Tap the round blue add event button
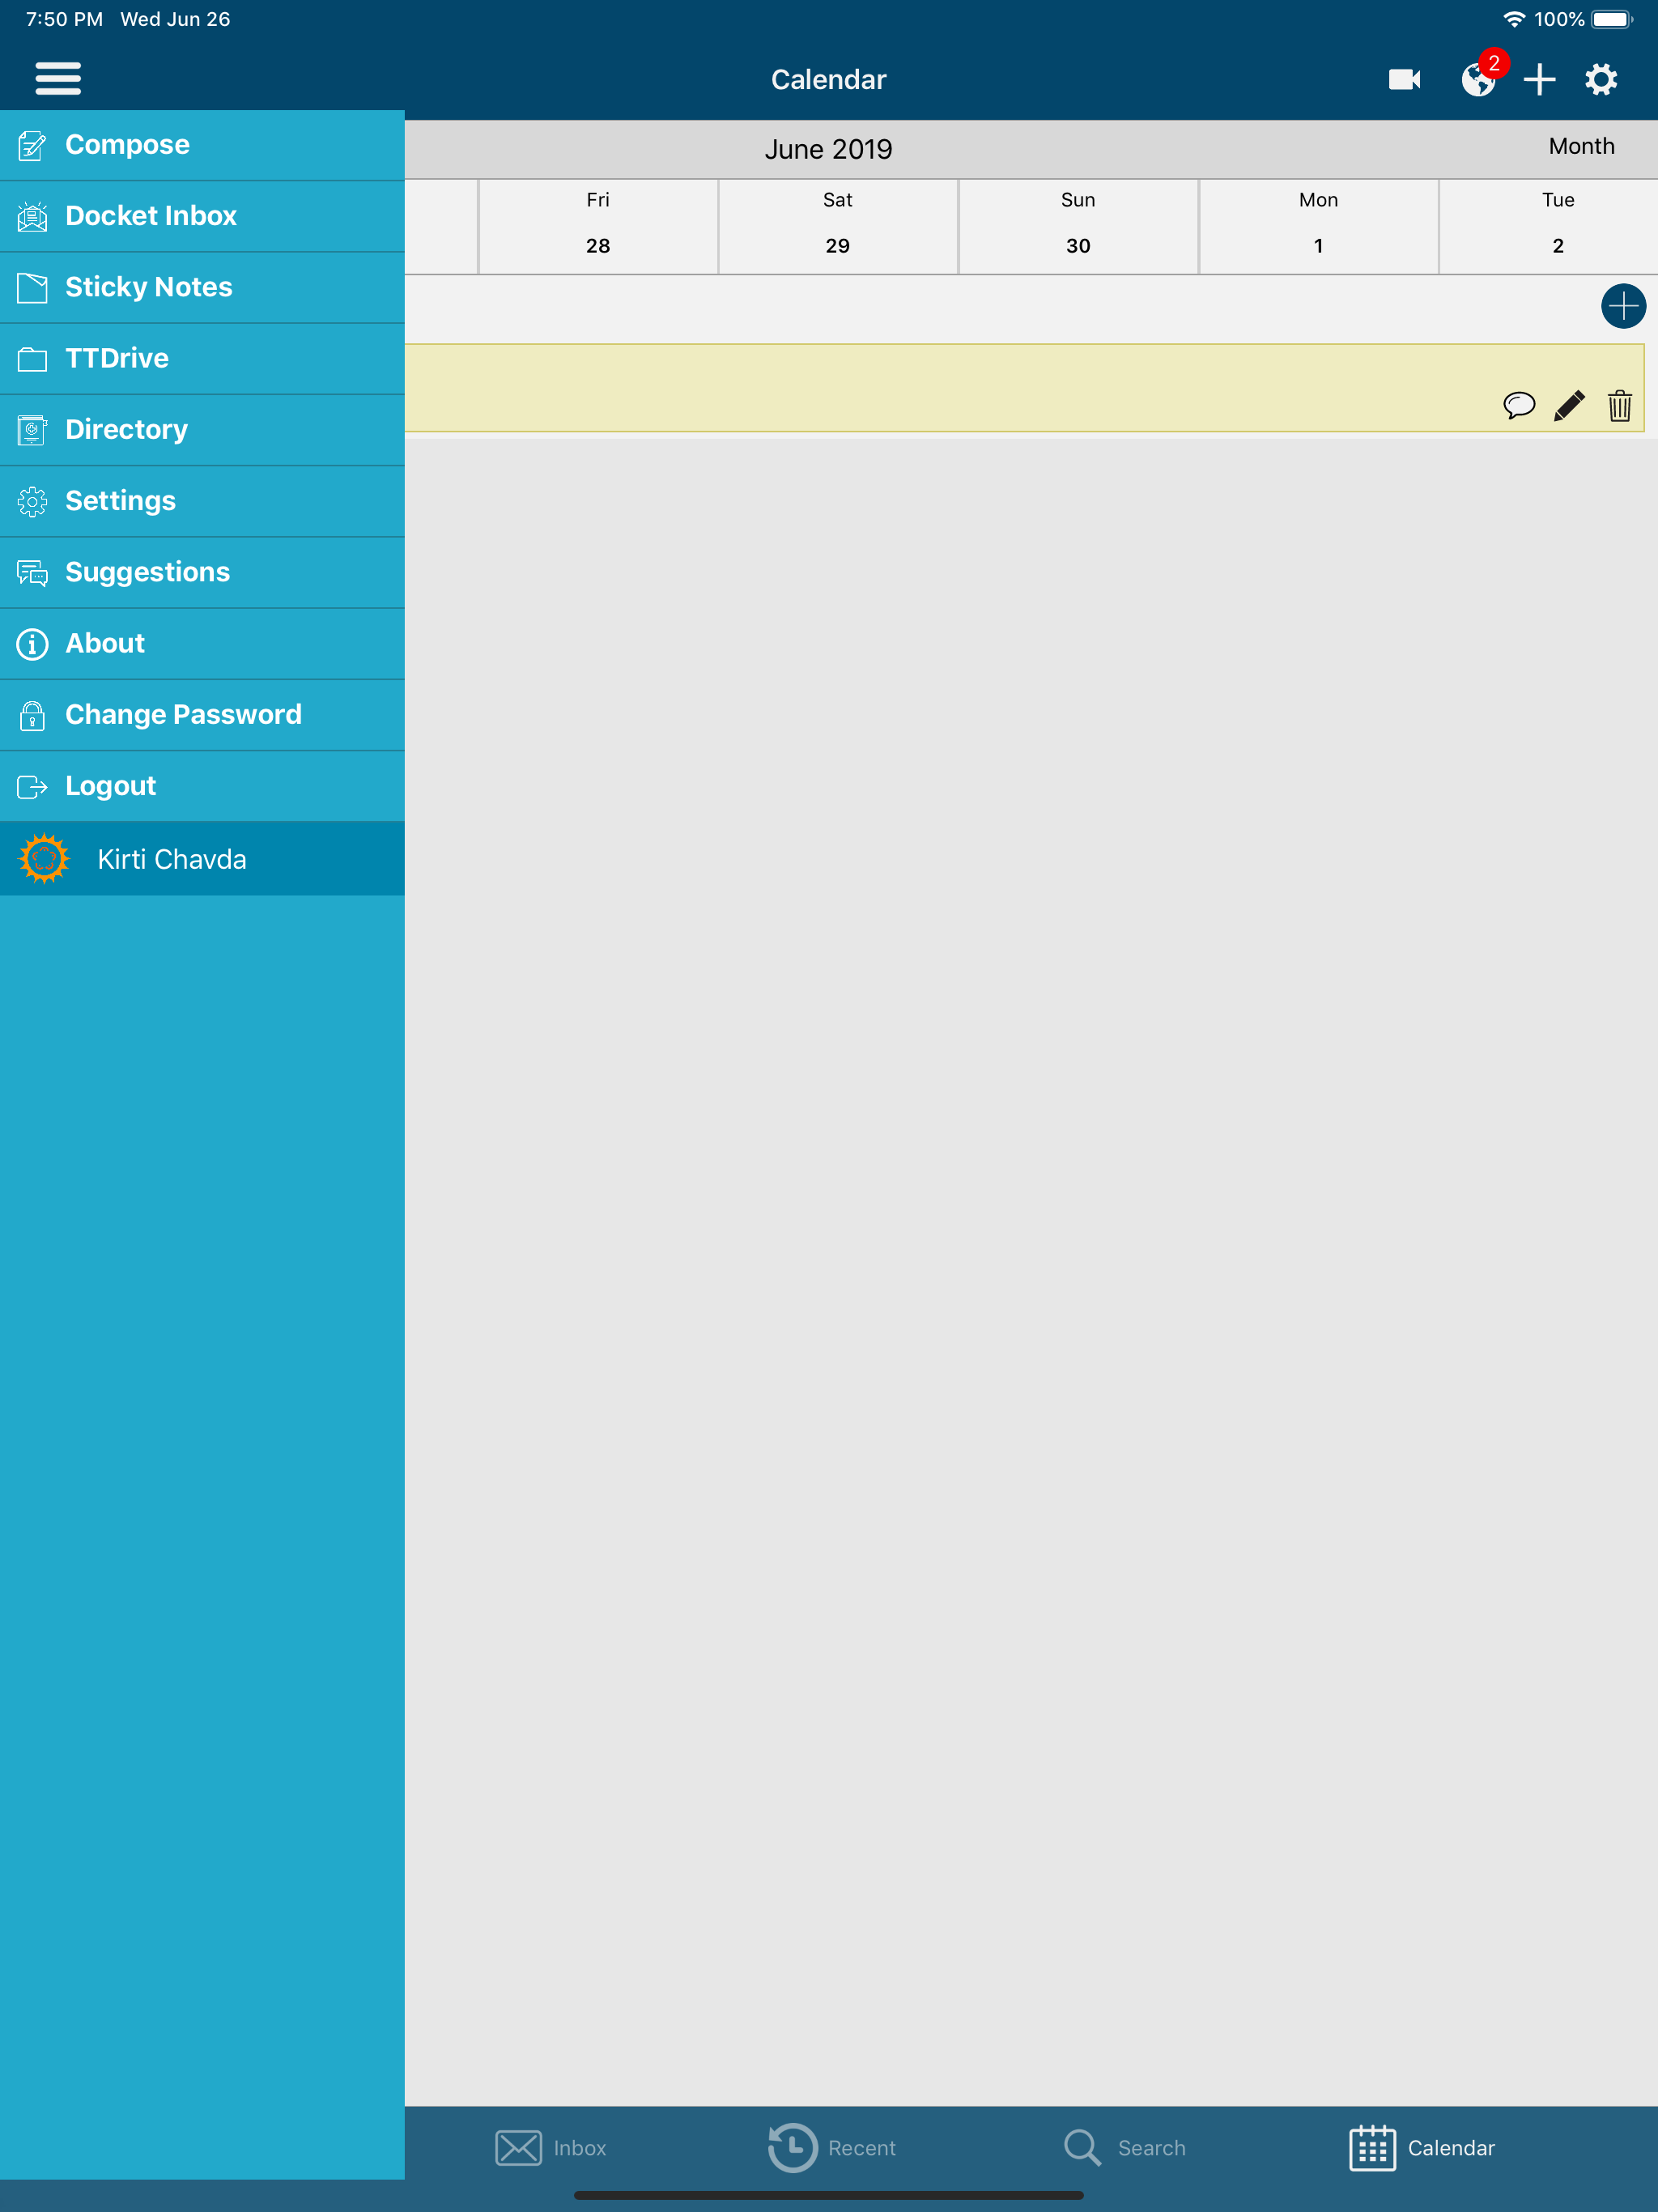Viewport: 1658px width, 2212px height. [1623, 306]
